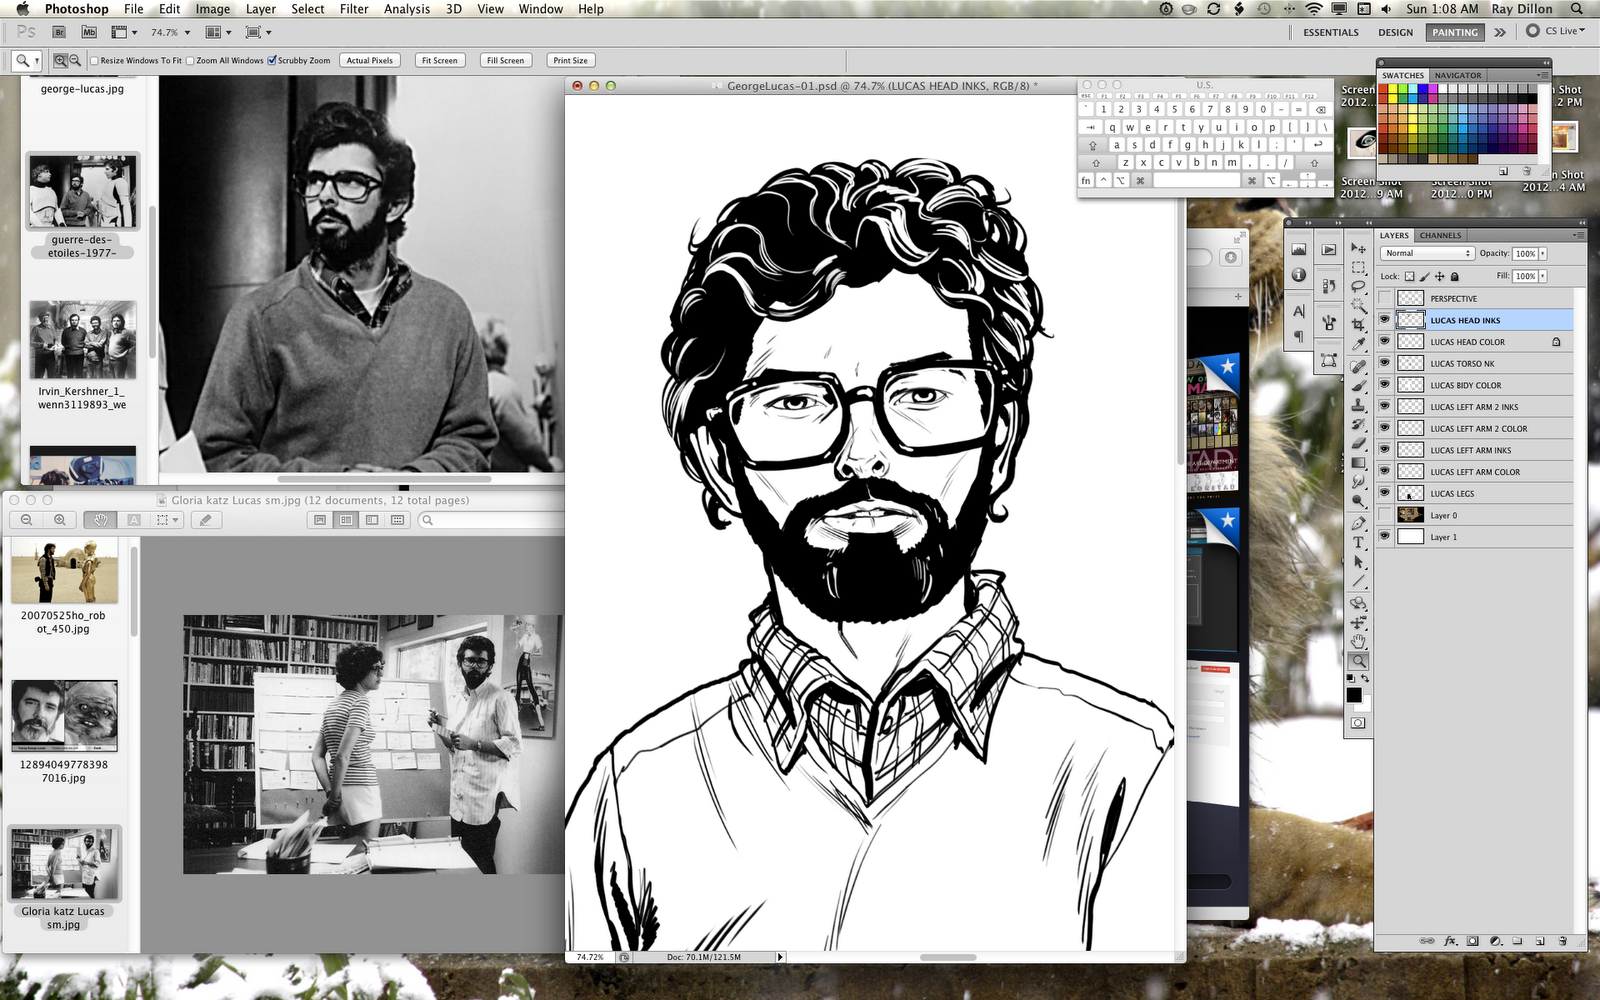
Task: Click the delete layer trash icon
Action: click(x=1562, y=941)
